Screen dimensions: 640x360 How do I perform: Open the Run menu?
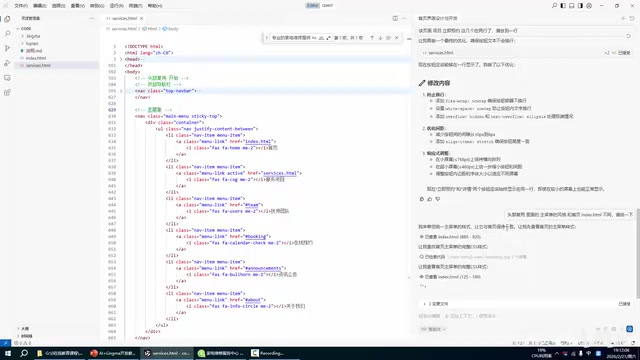click(116, 6)
